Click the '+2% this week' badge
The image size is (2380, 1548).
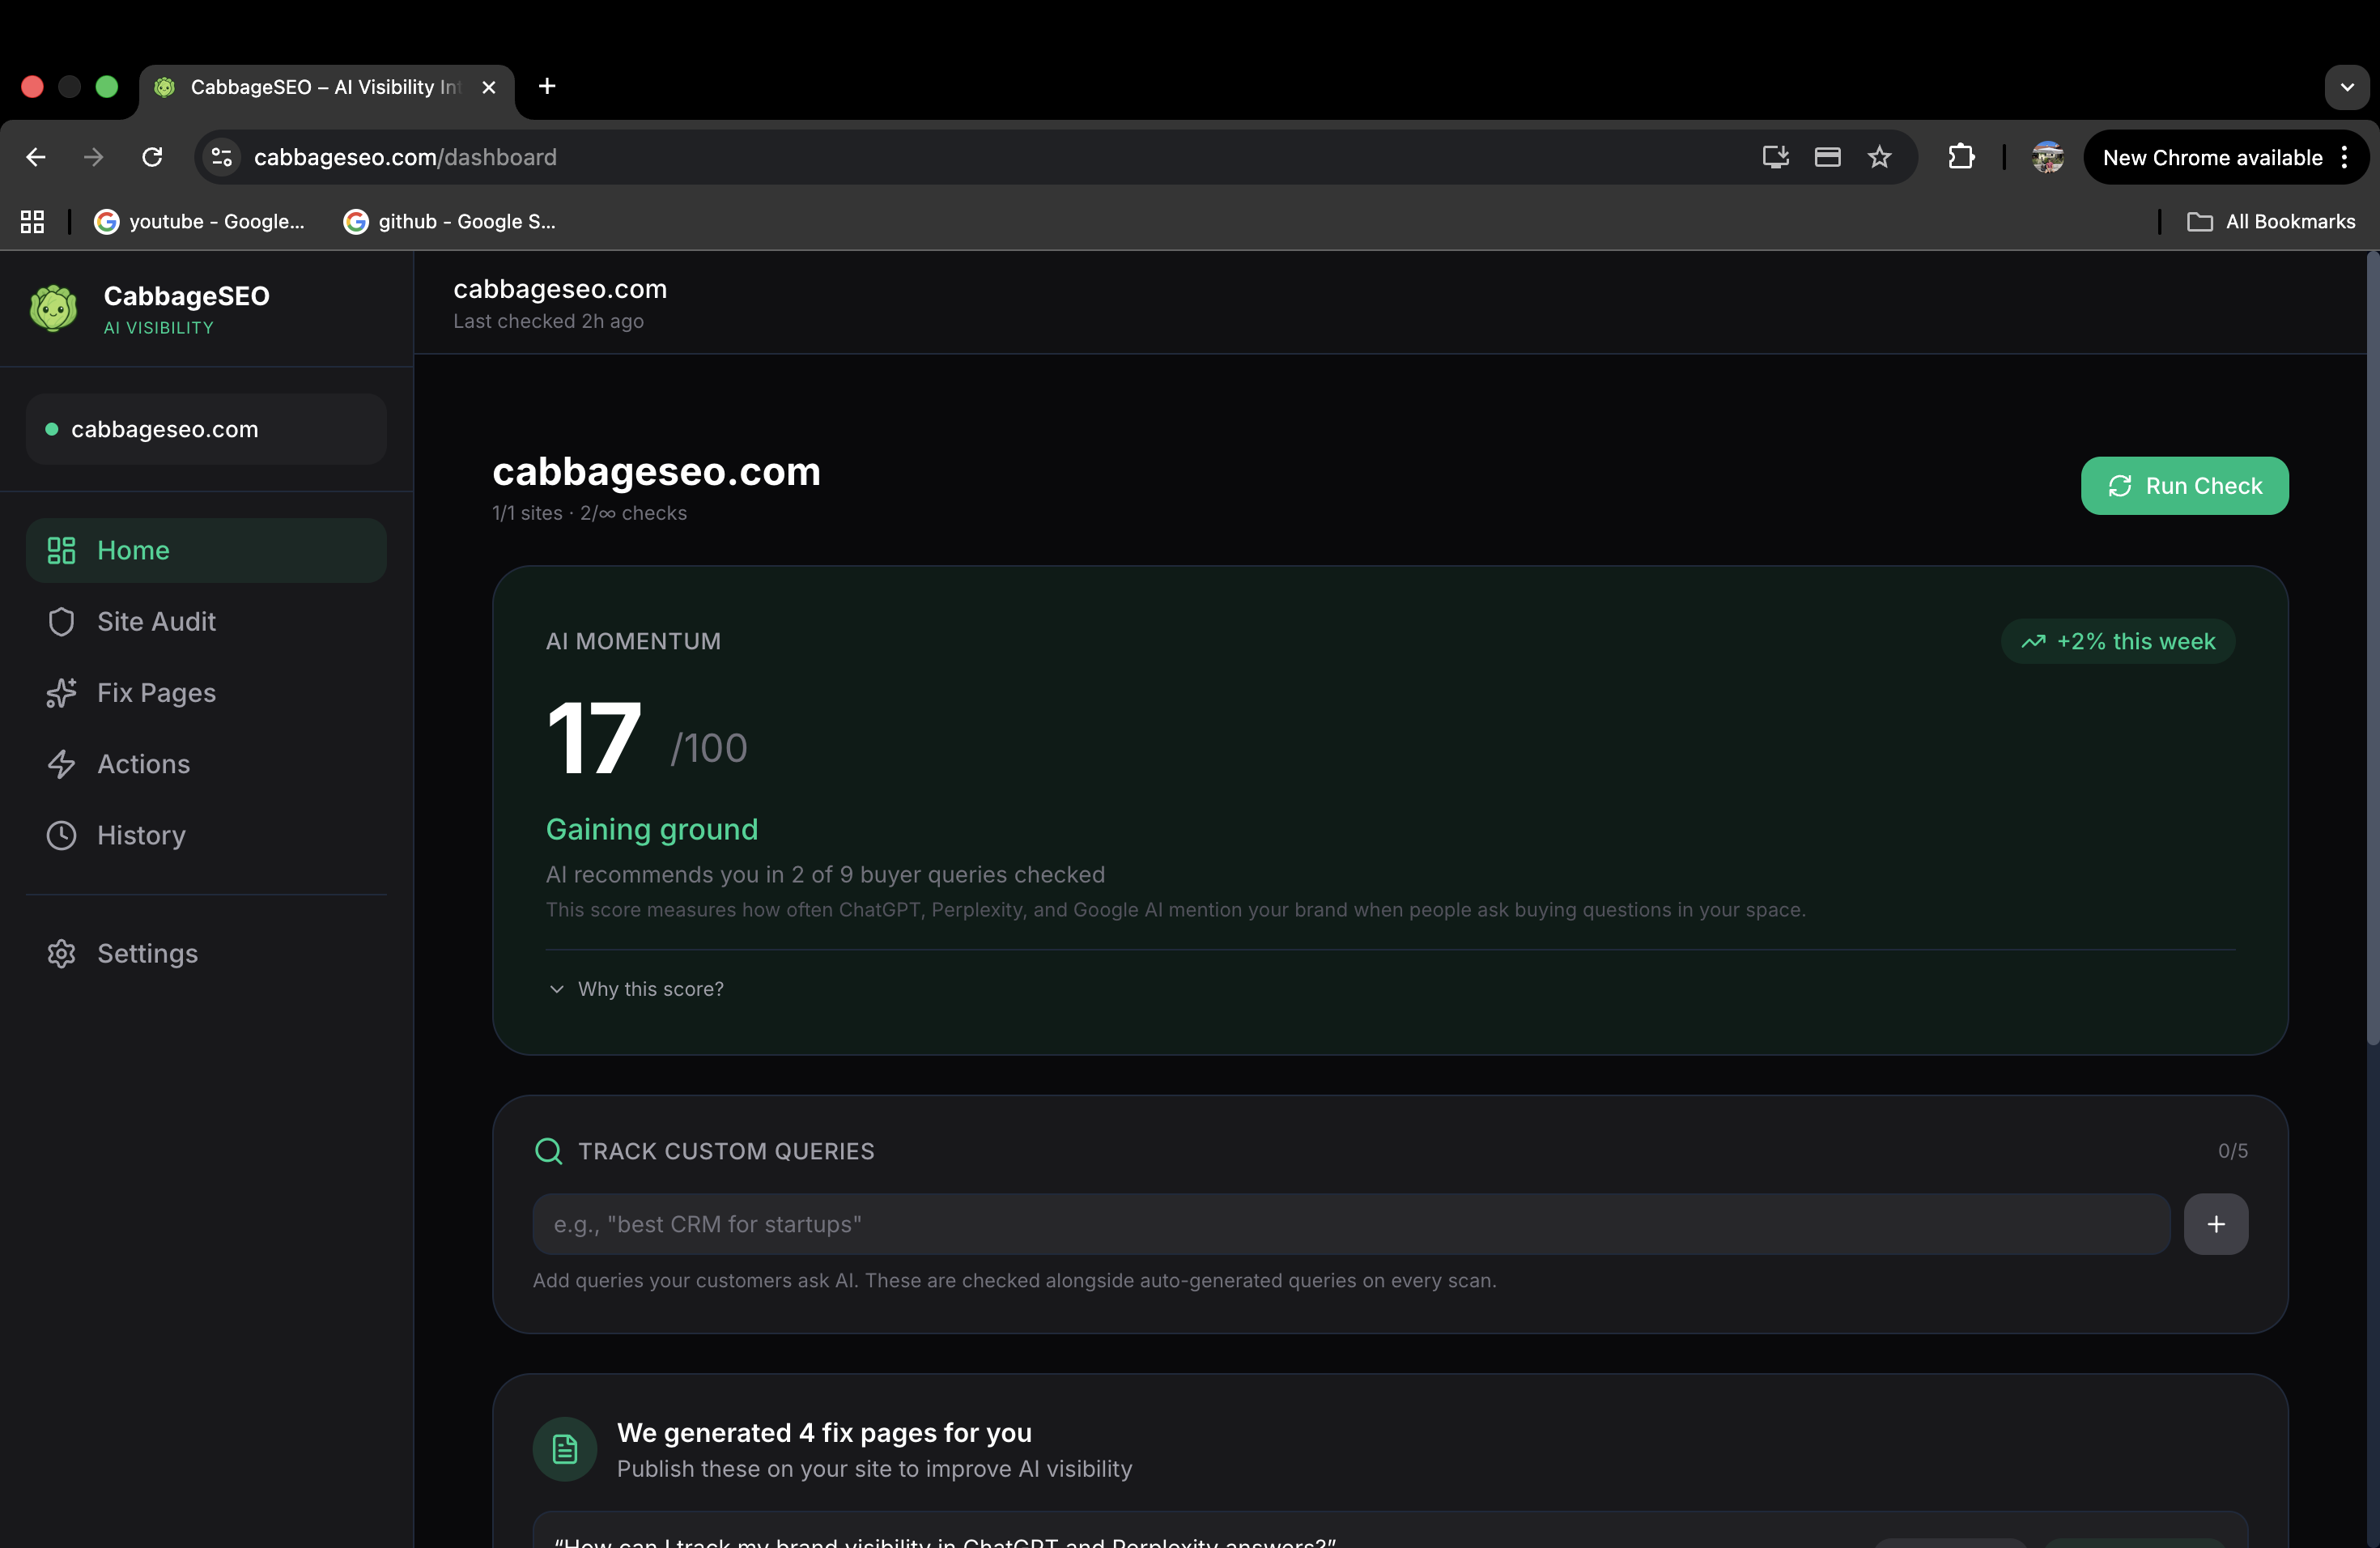pos(2118,641)
